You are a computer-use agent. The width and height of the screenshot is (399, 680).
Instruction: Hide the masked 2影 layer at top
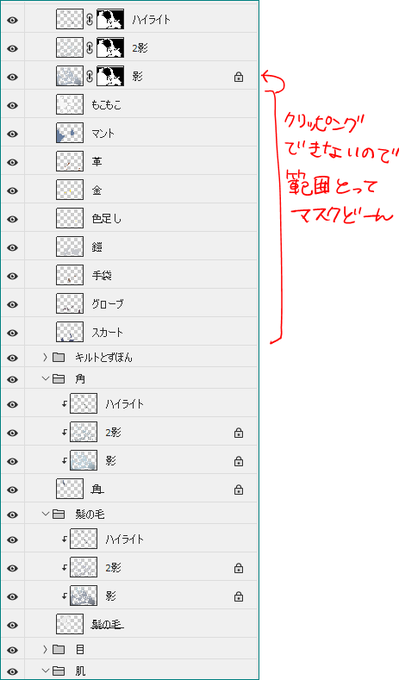pyautogui.click(x=13, y=49)
